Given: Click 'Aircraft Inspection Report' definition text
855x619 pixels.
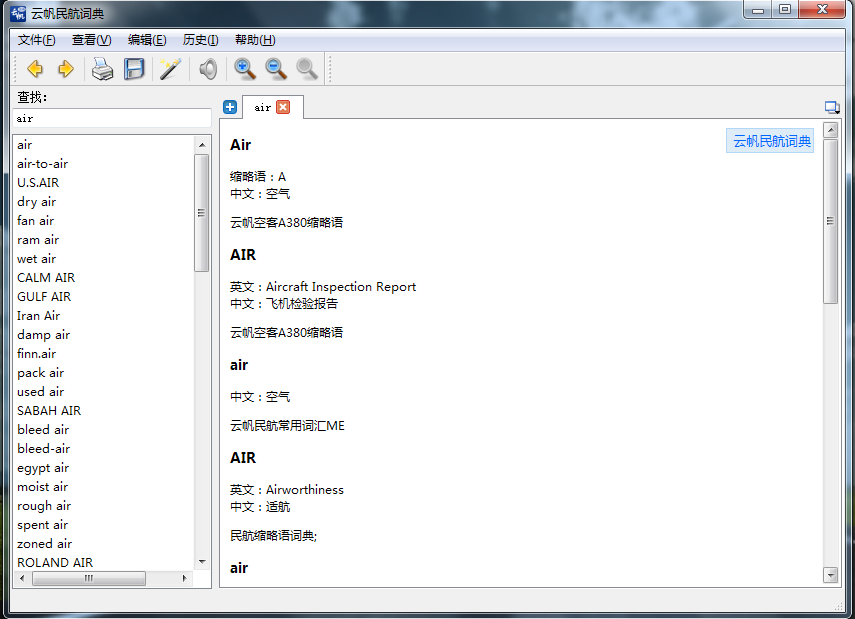Looking at the screenshot, I should pos(341,287).
